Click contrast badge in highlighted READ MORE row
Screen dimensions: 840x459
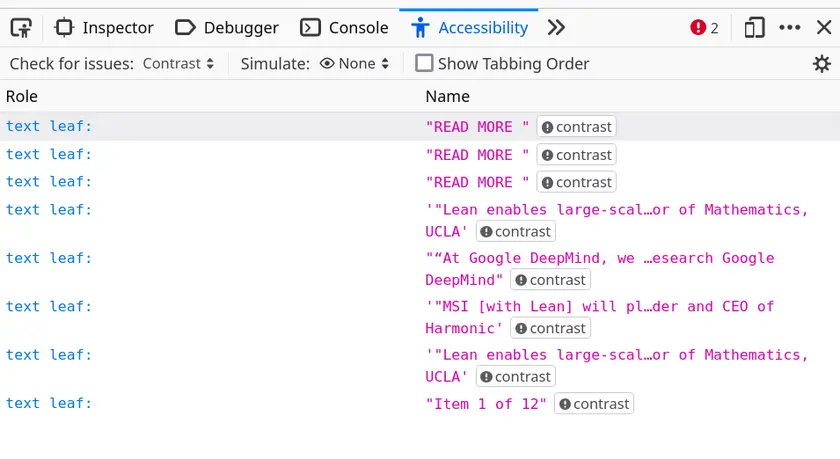click(x=576, y=127)
